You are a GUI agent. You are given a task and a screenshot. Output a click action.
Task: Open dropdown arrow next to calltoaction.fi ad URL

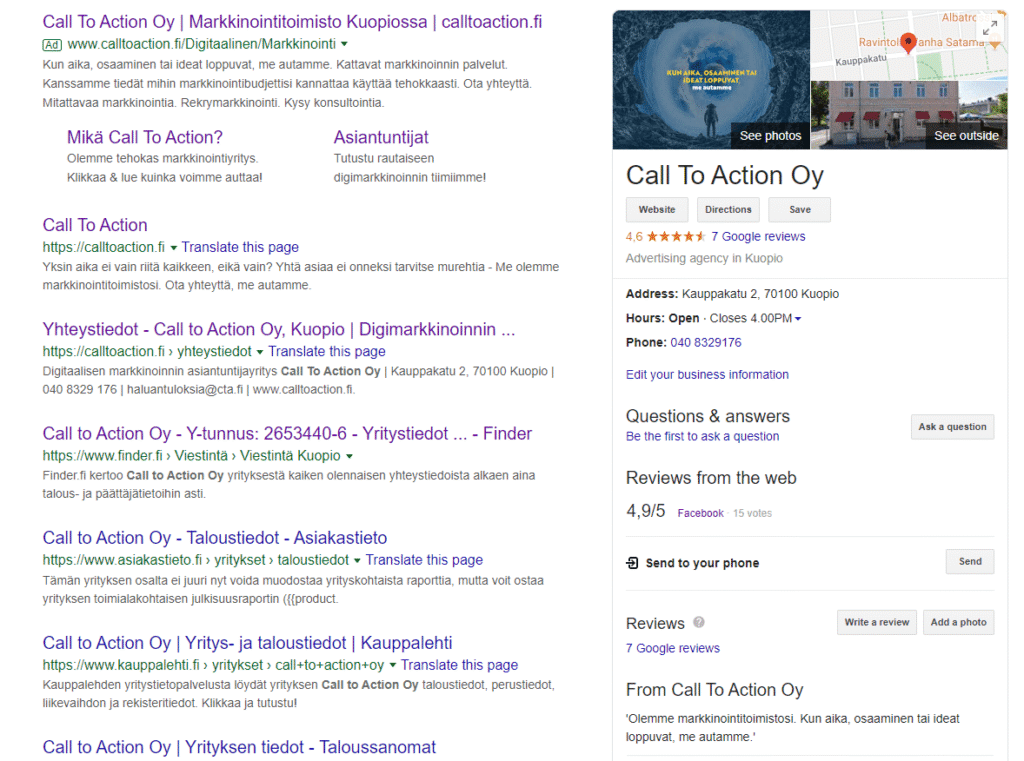coord(344,44)
